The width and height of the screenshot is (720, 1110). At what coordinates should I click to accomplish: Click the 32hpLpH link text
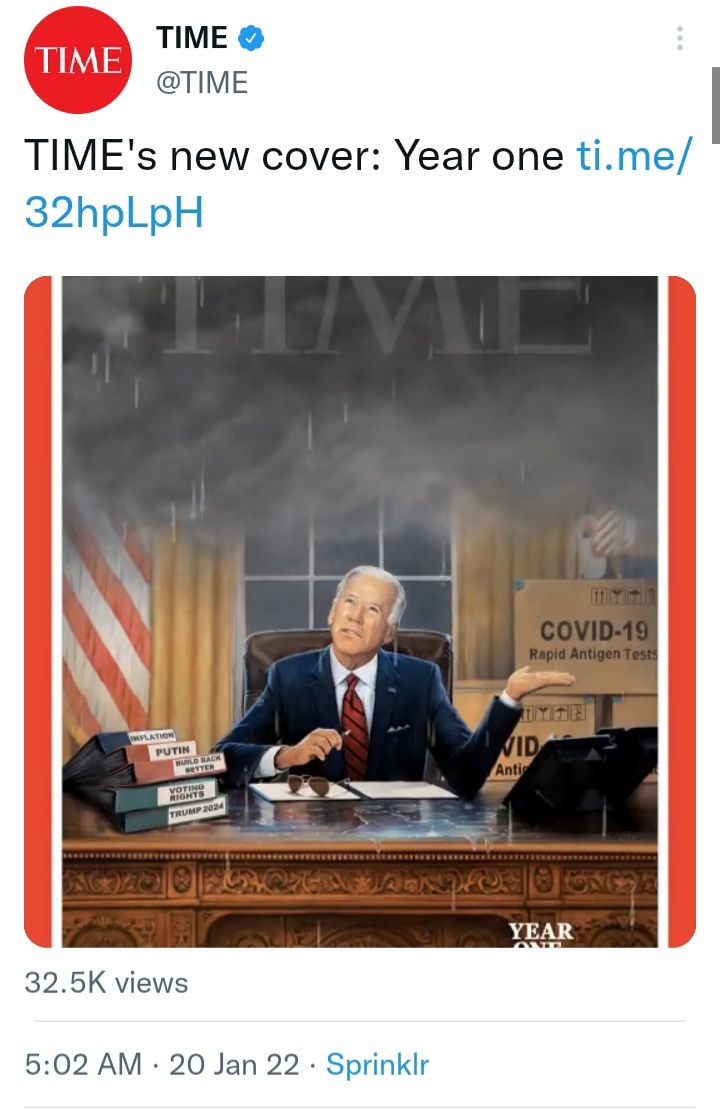coord(114,212)
